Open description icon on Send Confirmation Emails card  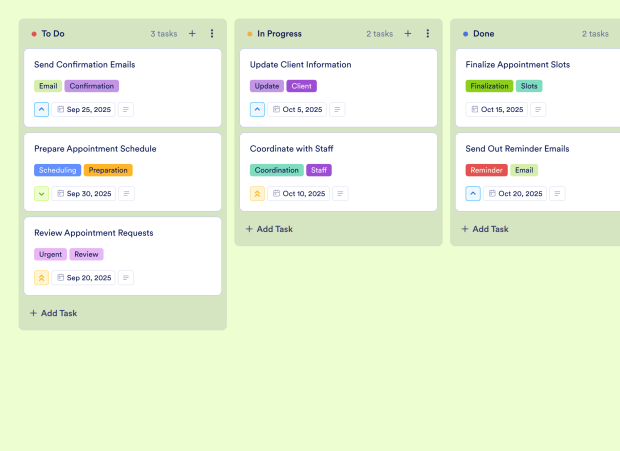[126, 110]
